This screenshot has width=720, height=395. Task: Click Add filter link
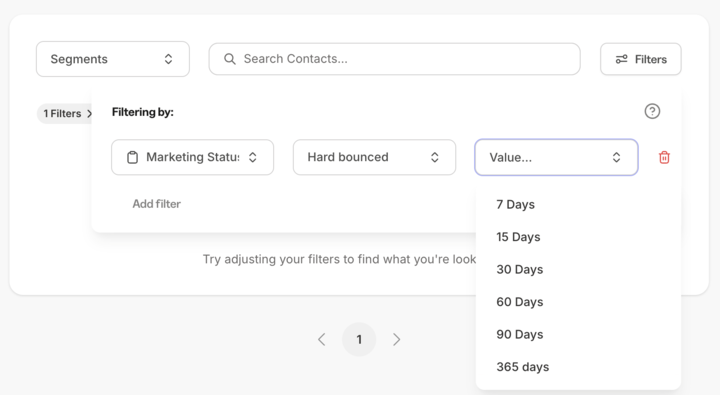pos(157,204)
